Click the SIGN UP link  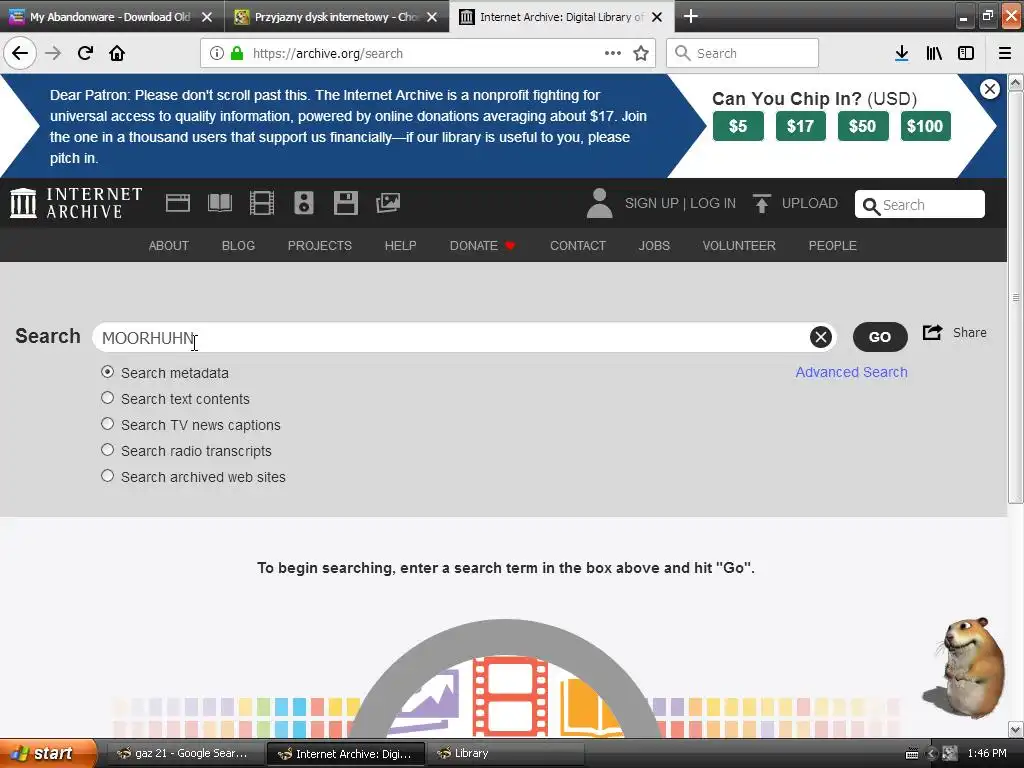[652, 203]
